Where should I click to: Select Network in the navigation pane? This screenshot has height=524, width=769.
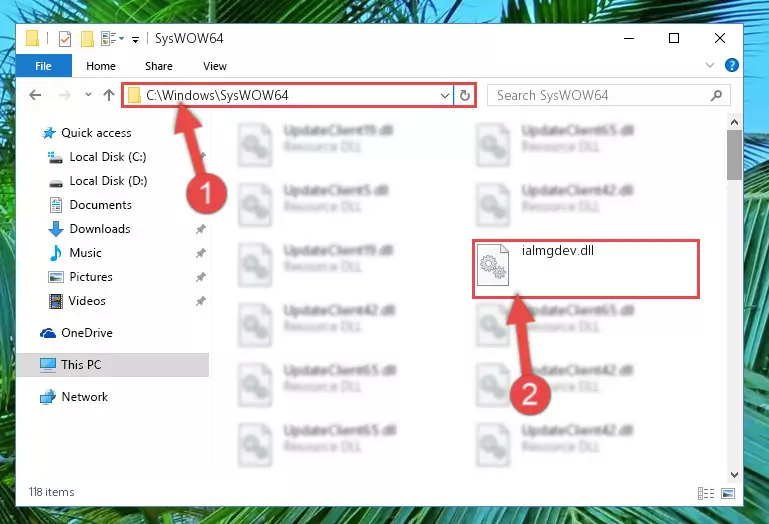pyautogui.click(x=84, y=397)
